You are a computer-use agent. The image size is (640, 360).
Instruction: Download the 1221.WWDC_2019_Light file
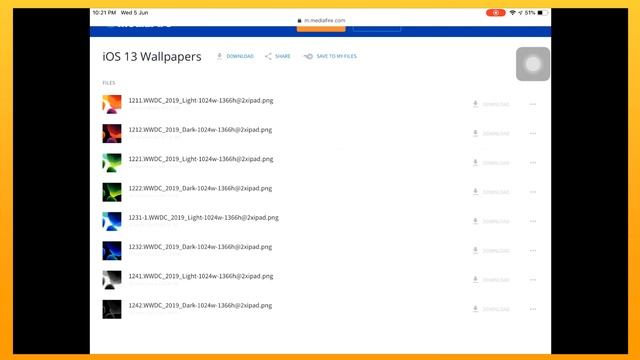[491, 163]
